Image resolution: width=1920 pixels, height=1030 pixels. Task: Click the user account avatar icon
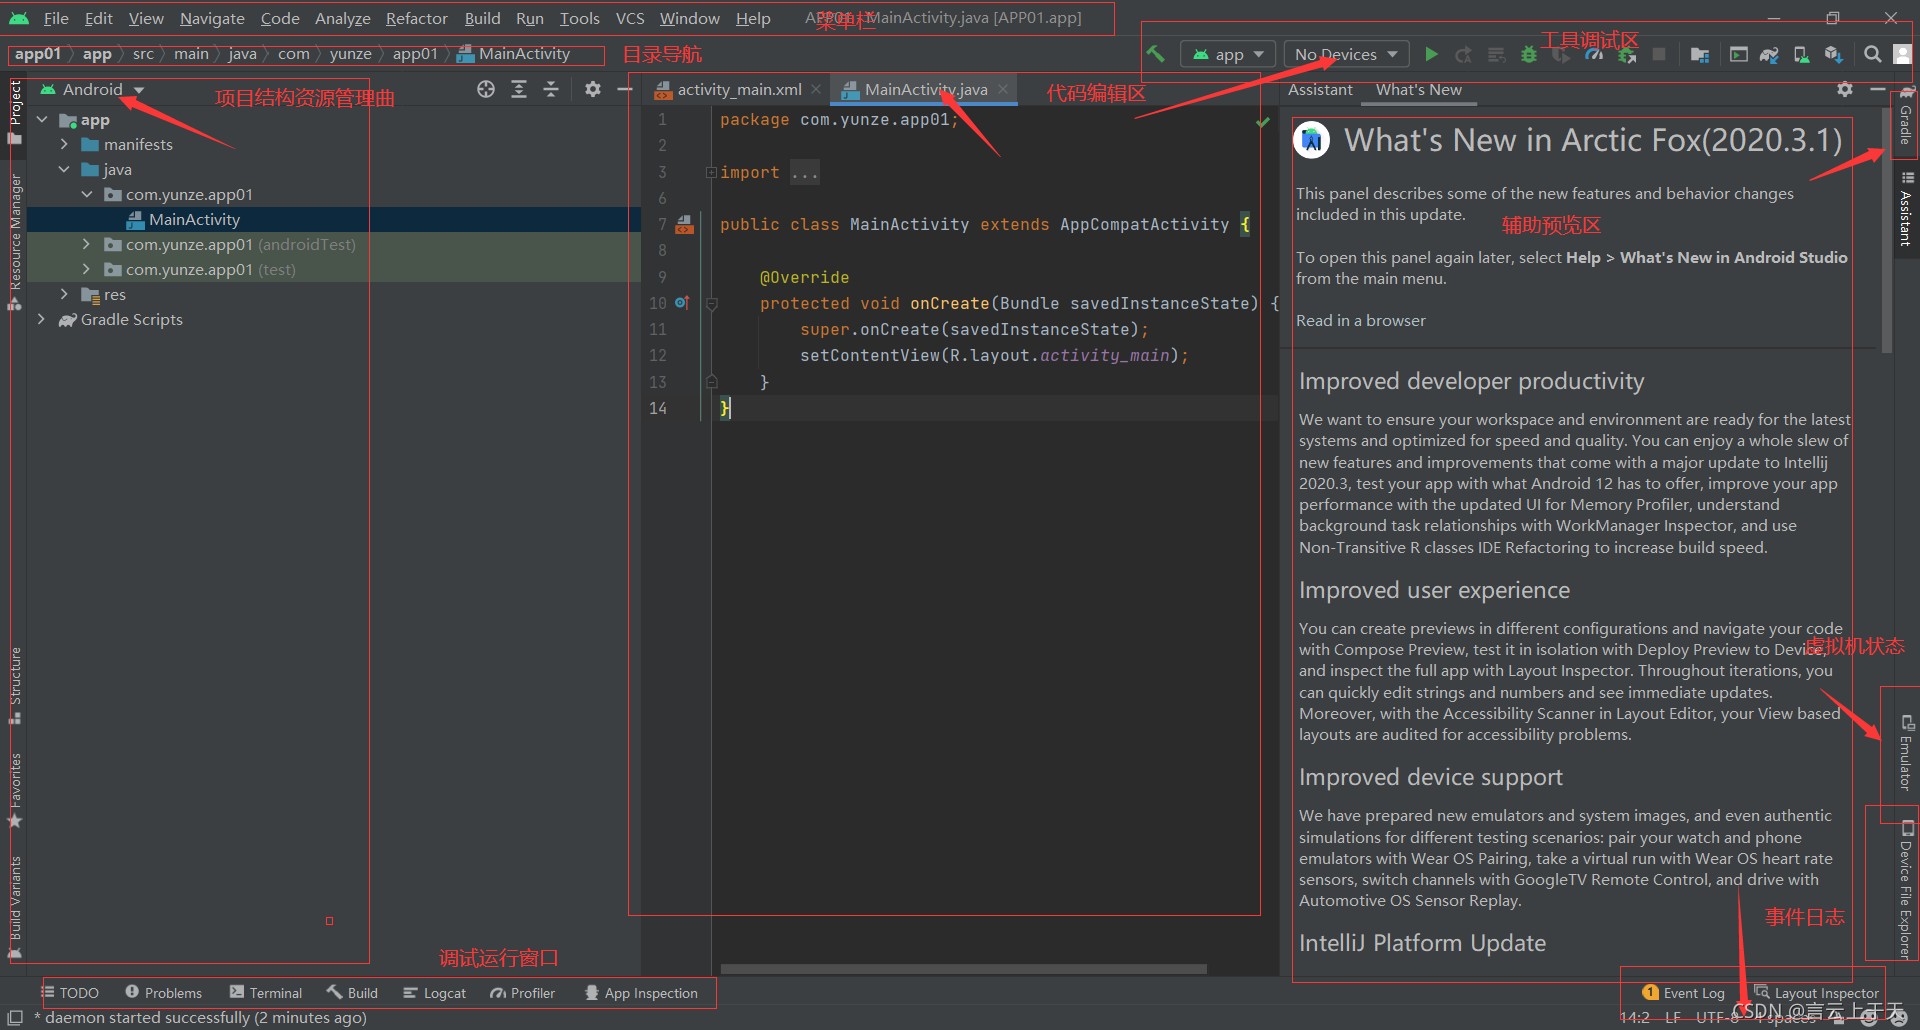[x=1903, y=54]
